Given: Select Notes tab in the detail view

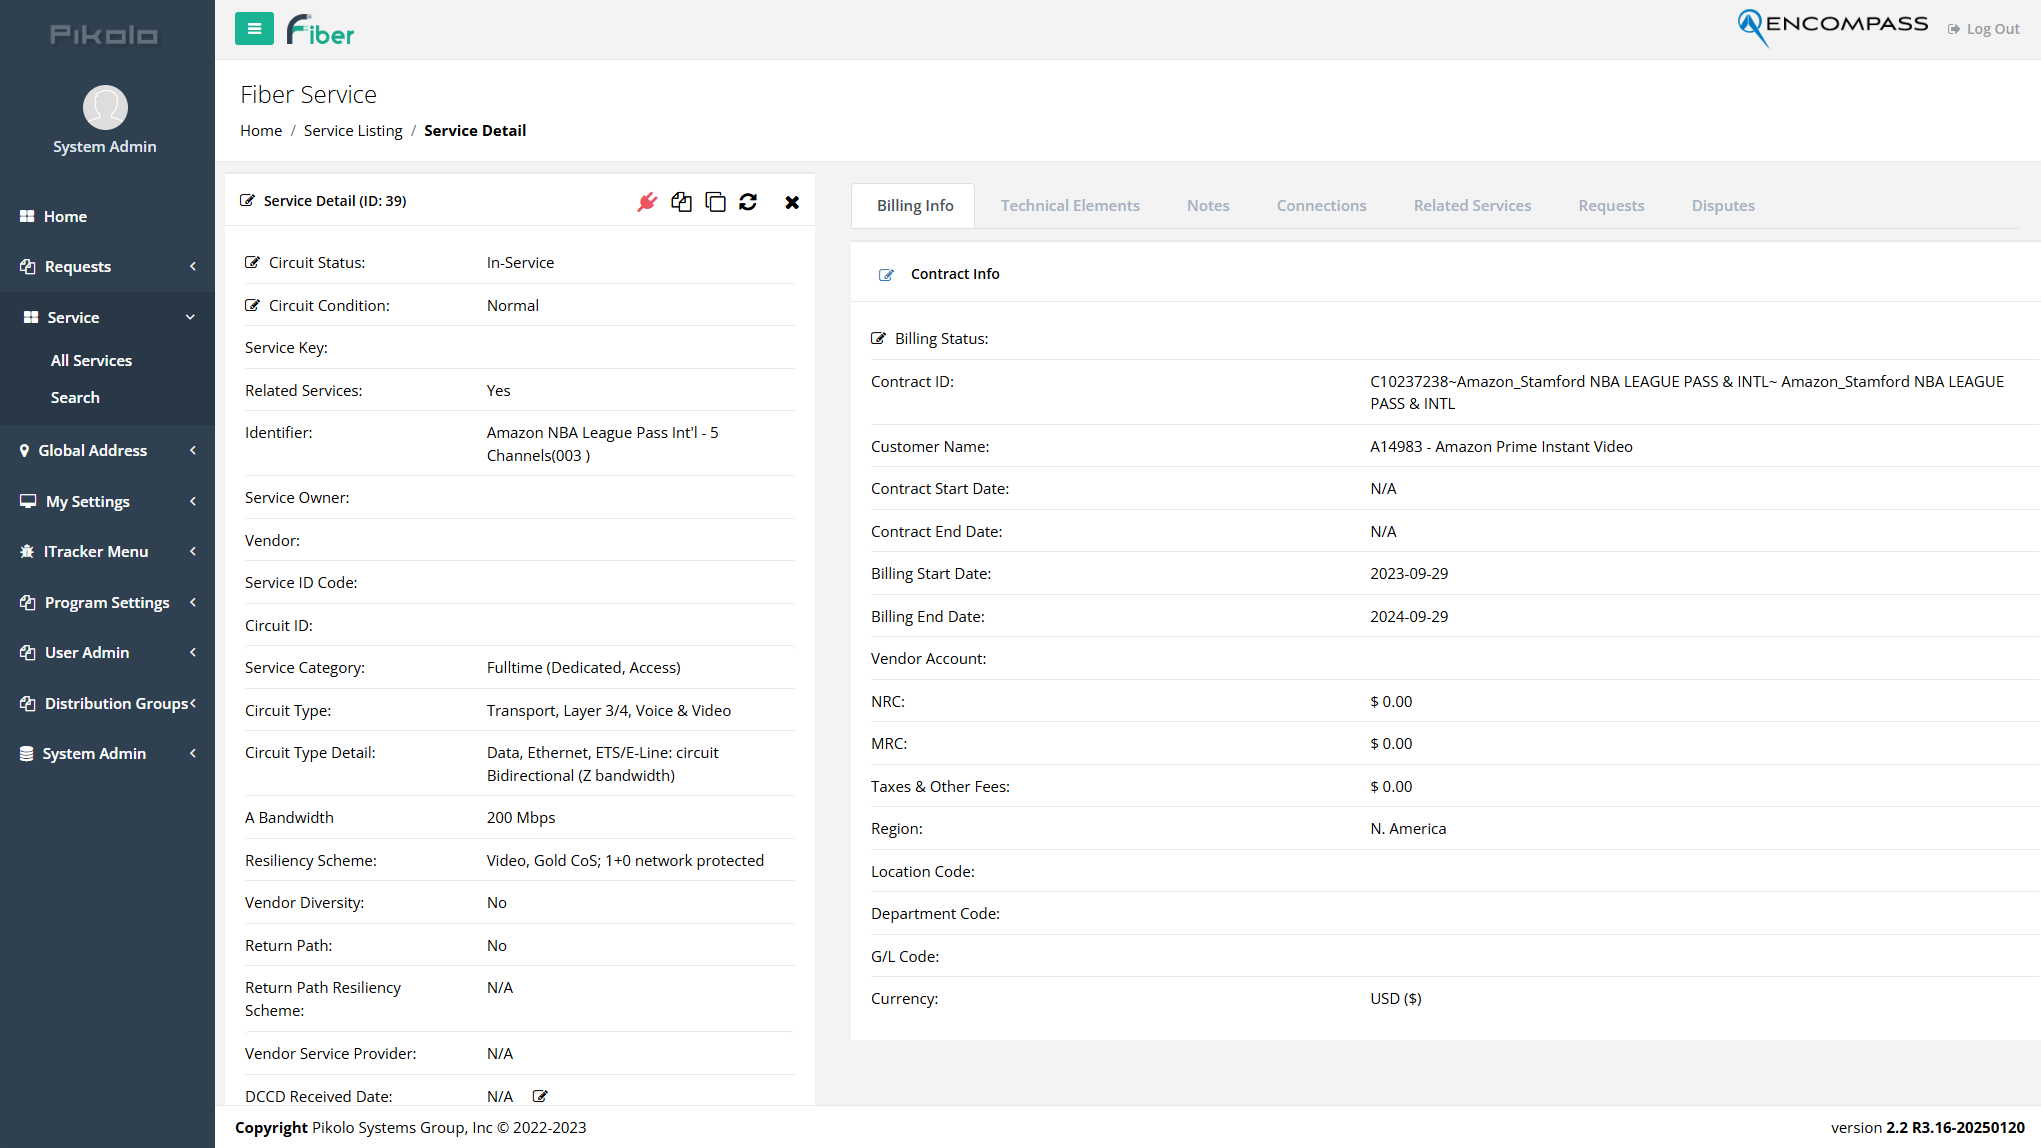Looking at the screenshot, I should (1207, 205).
